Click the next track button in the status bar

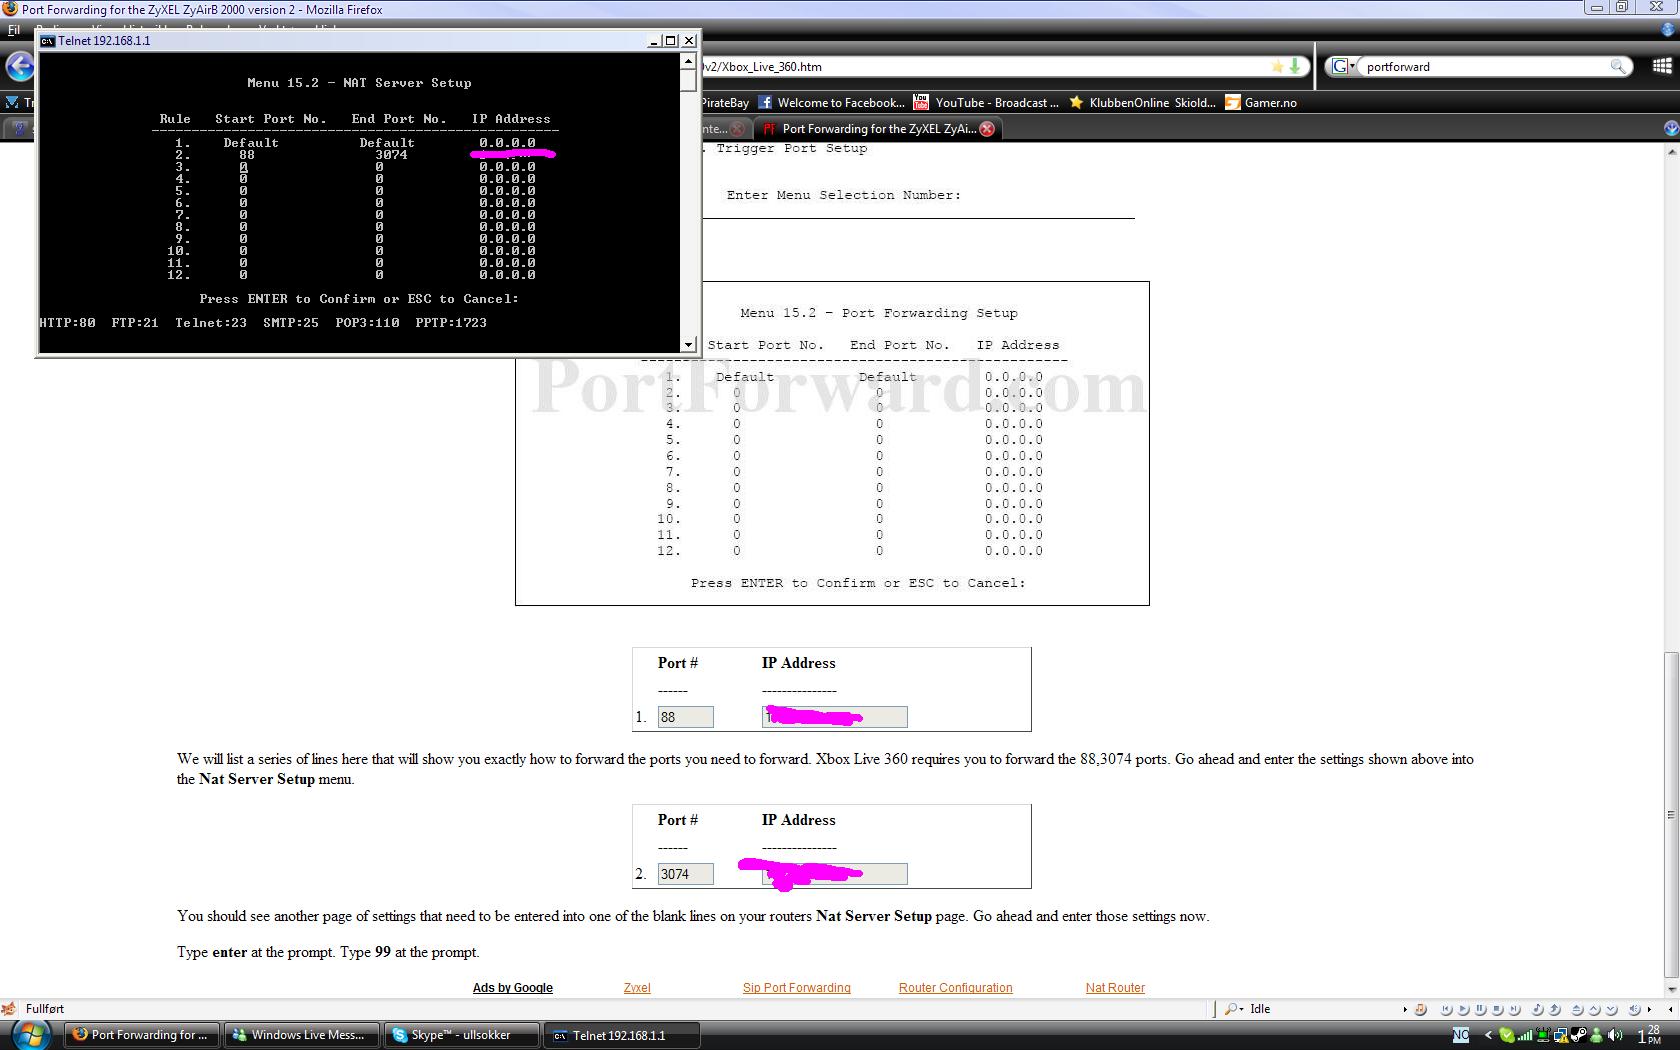click(1514, 1009)
